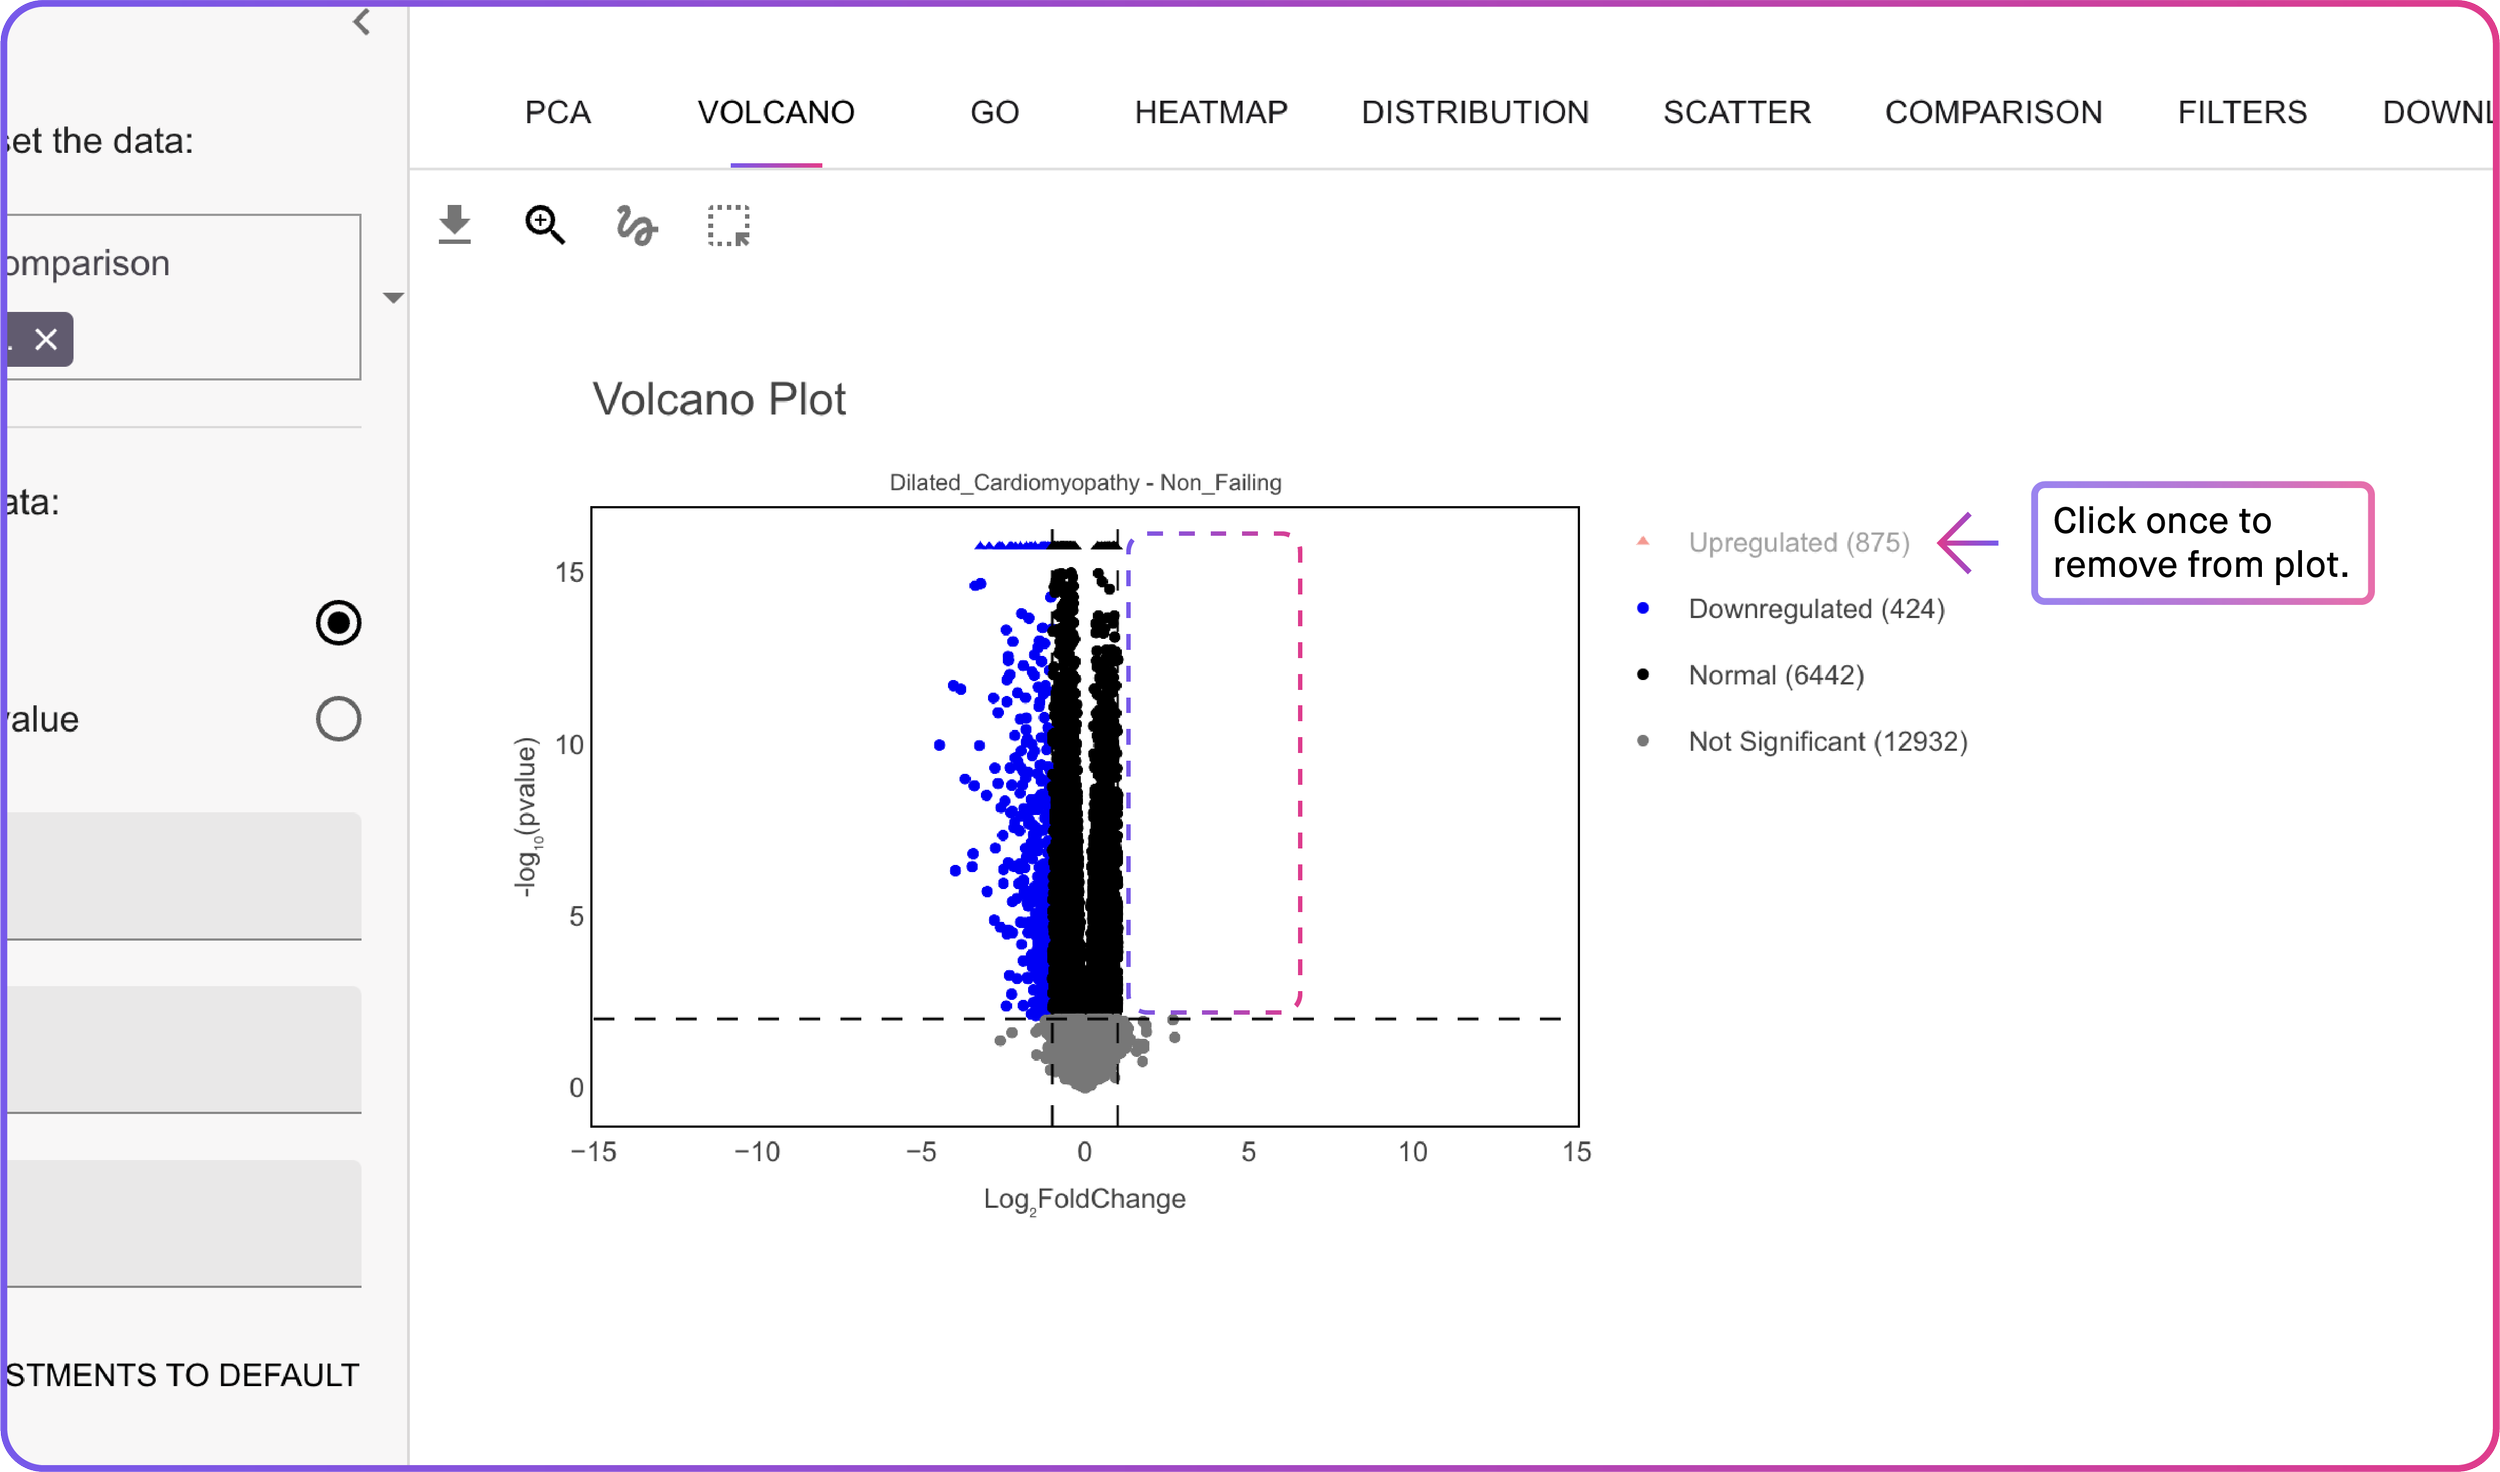Remove the selected comparison chip

point(46,339)
